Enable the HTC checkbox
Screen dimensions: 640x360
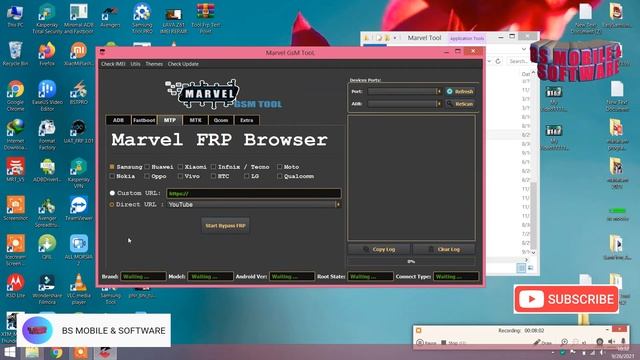pos(213,176)
